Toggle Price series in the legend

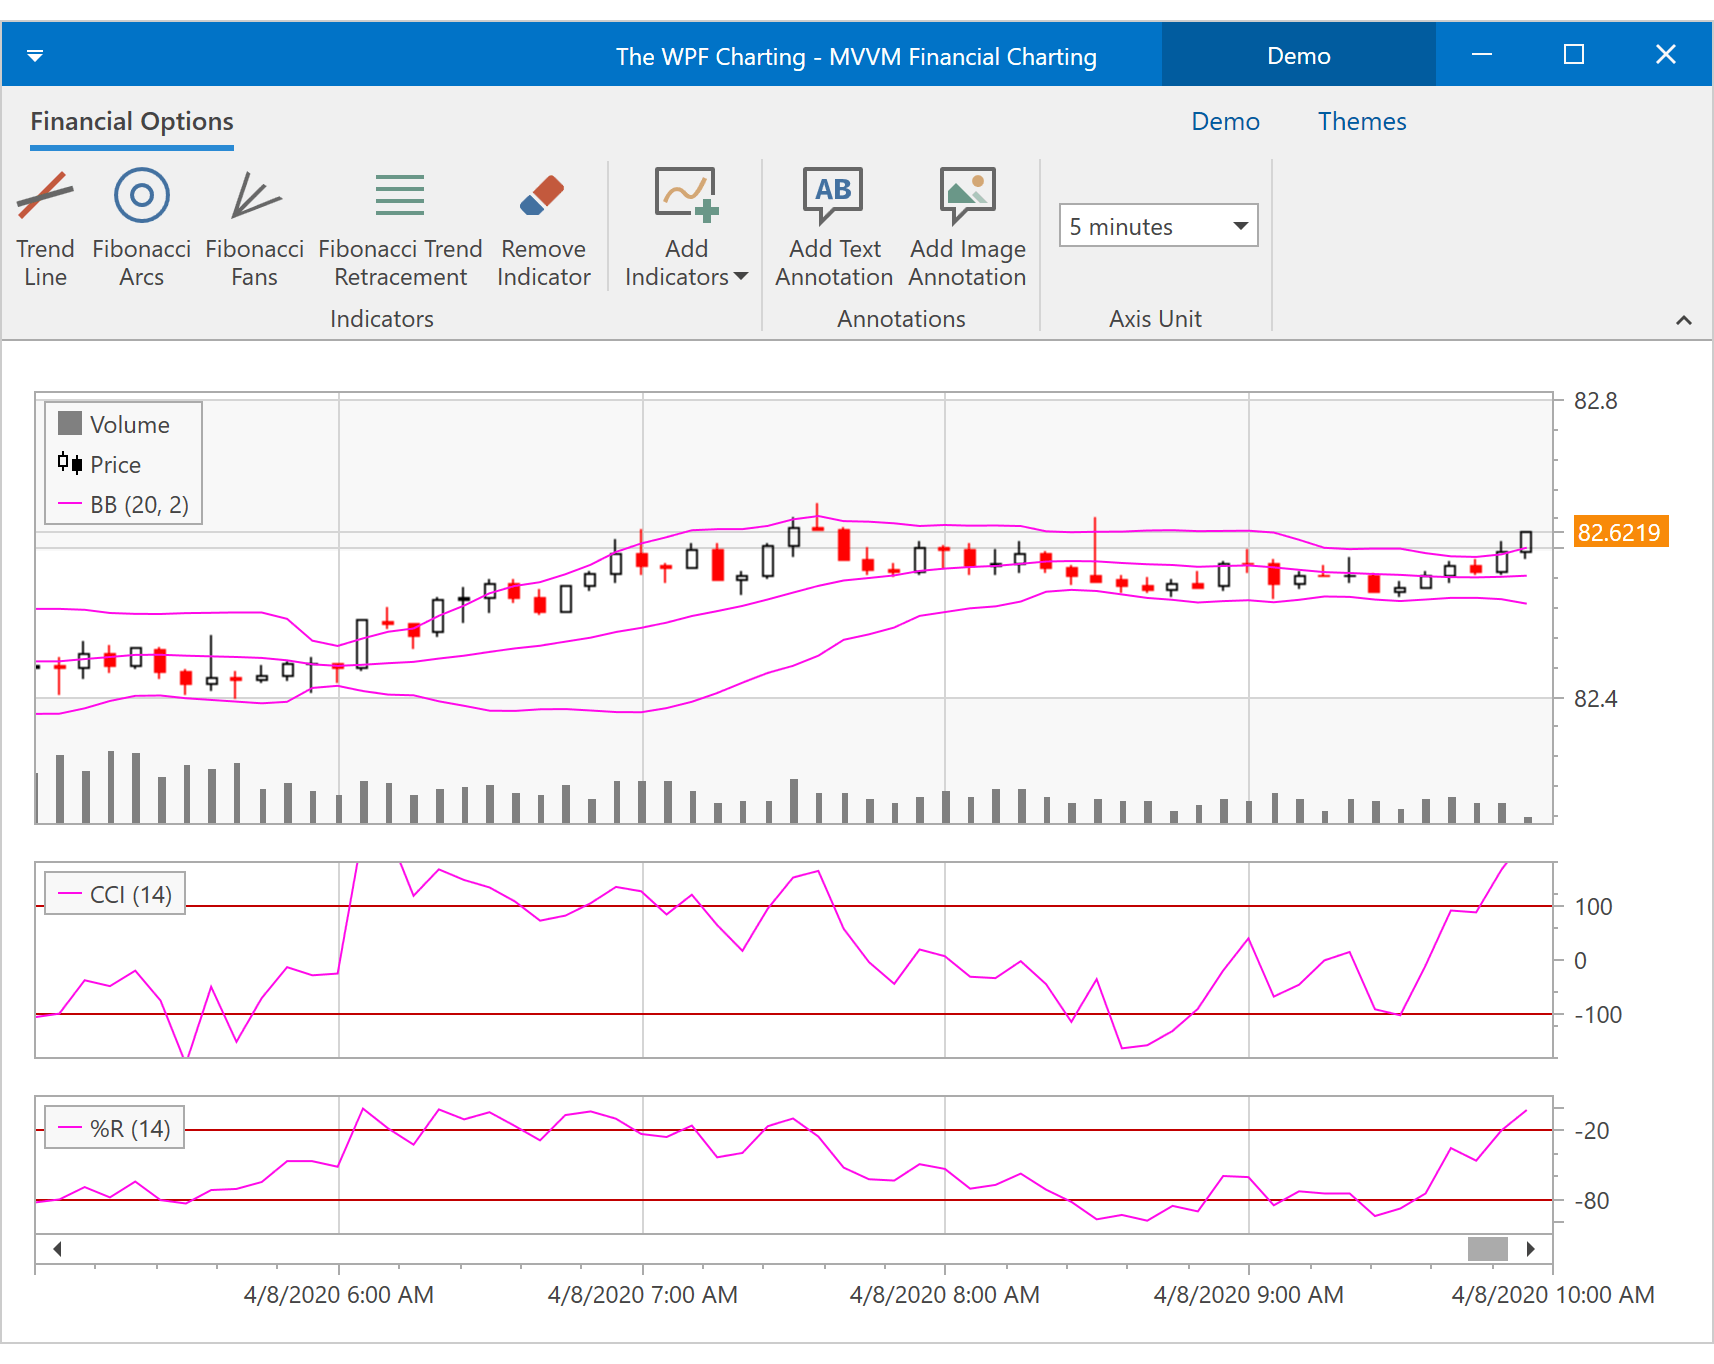pos(101,464)
